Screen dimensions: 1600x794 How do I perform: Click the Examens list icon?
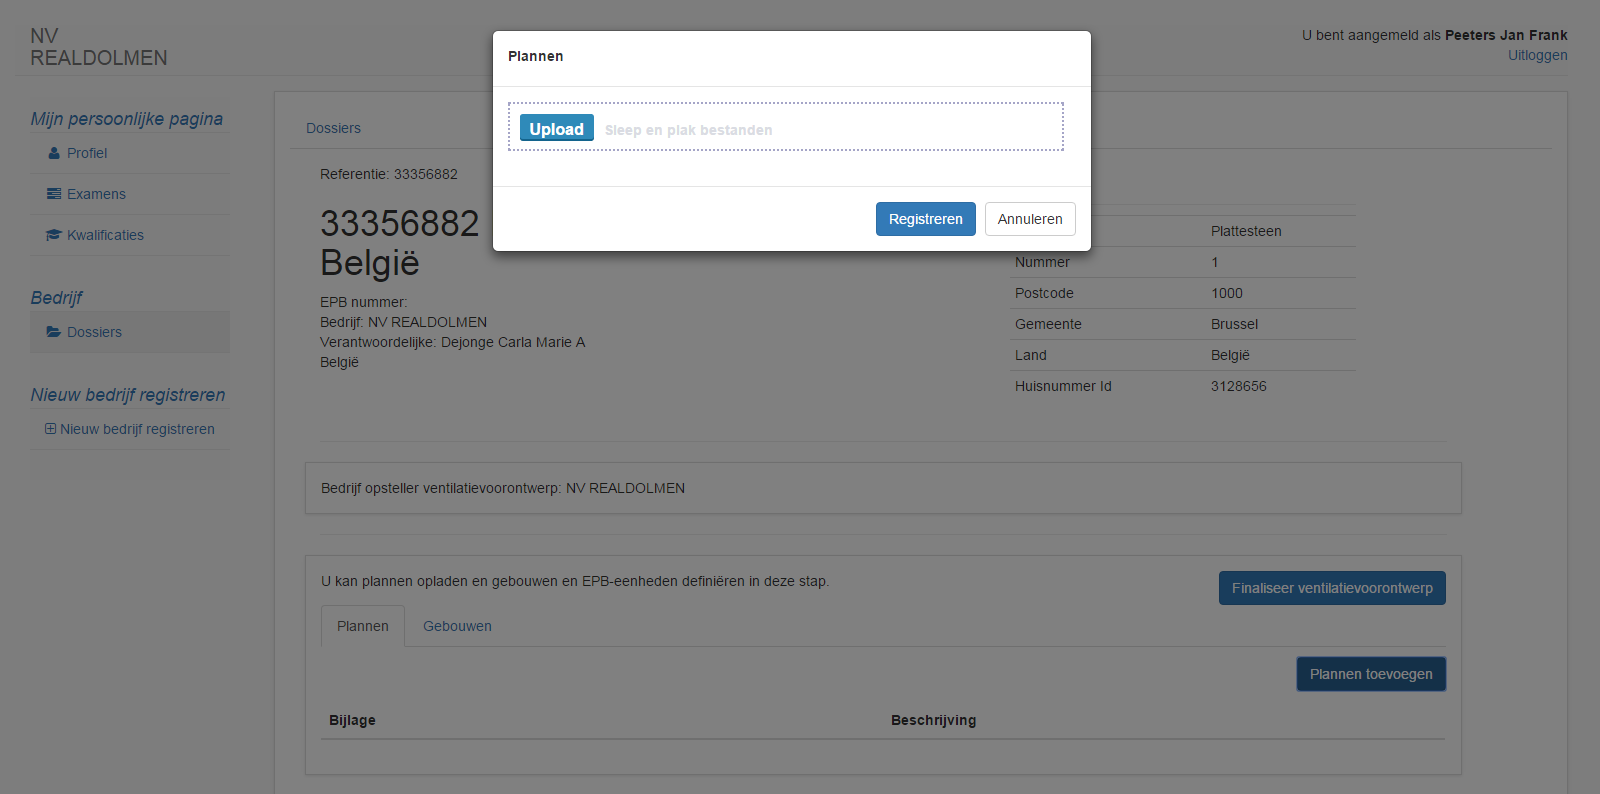coord(54,194)
